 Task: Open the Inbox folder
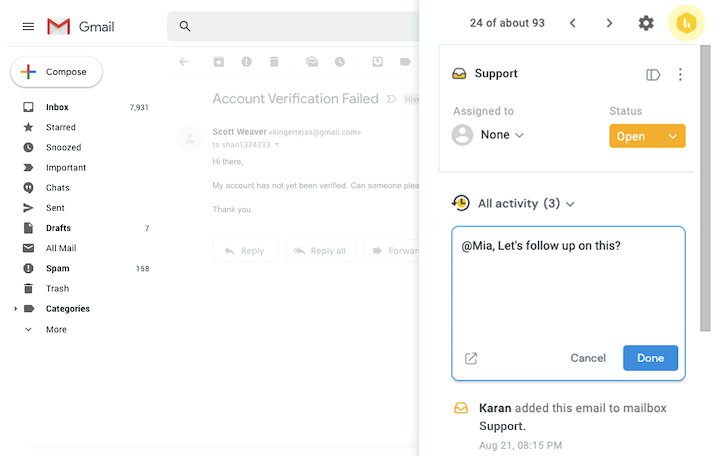click(x=57, y=107)
